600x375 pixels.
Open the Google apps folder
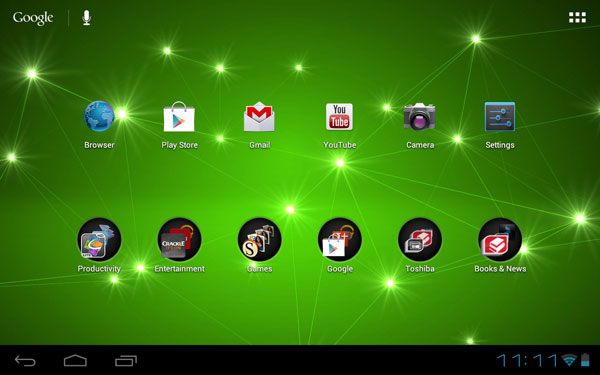(339, 240)
